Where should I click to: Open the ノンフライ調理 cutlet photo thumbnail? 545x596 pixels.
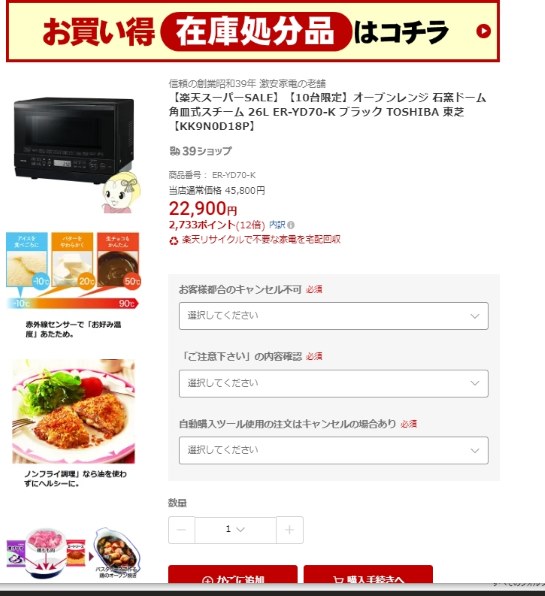(x=73, y=411)
